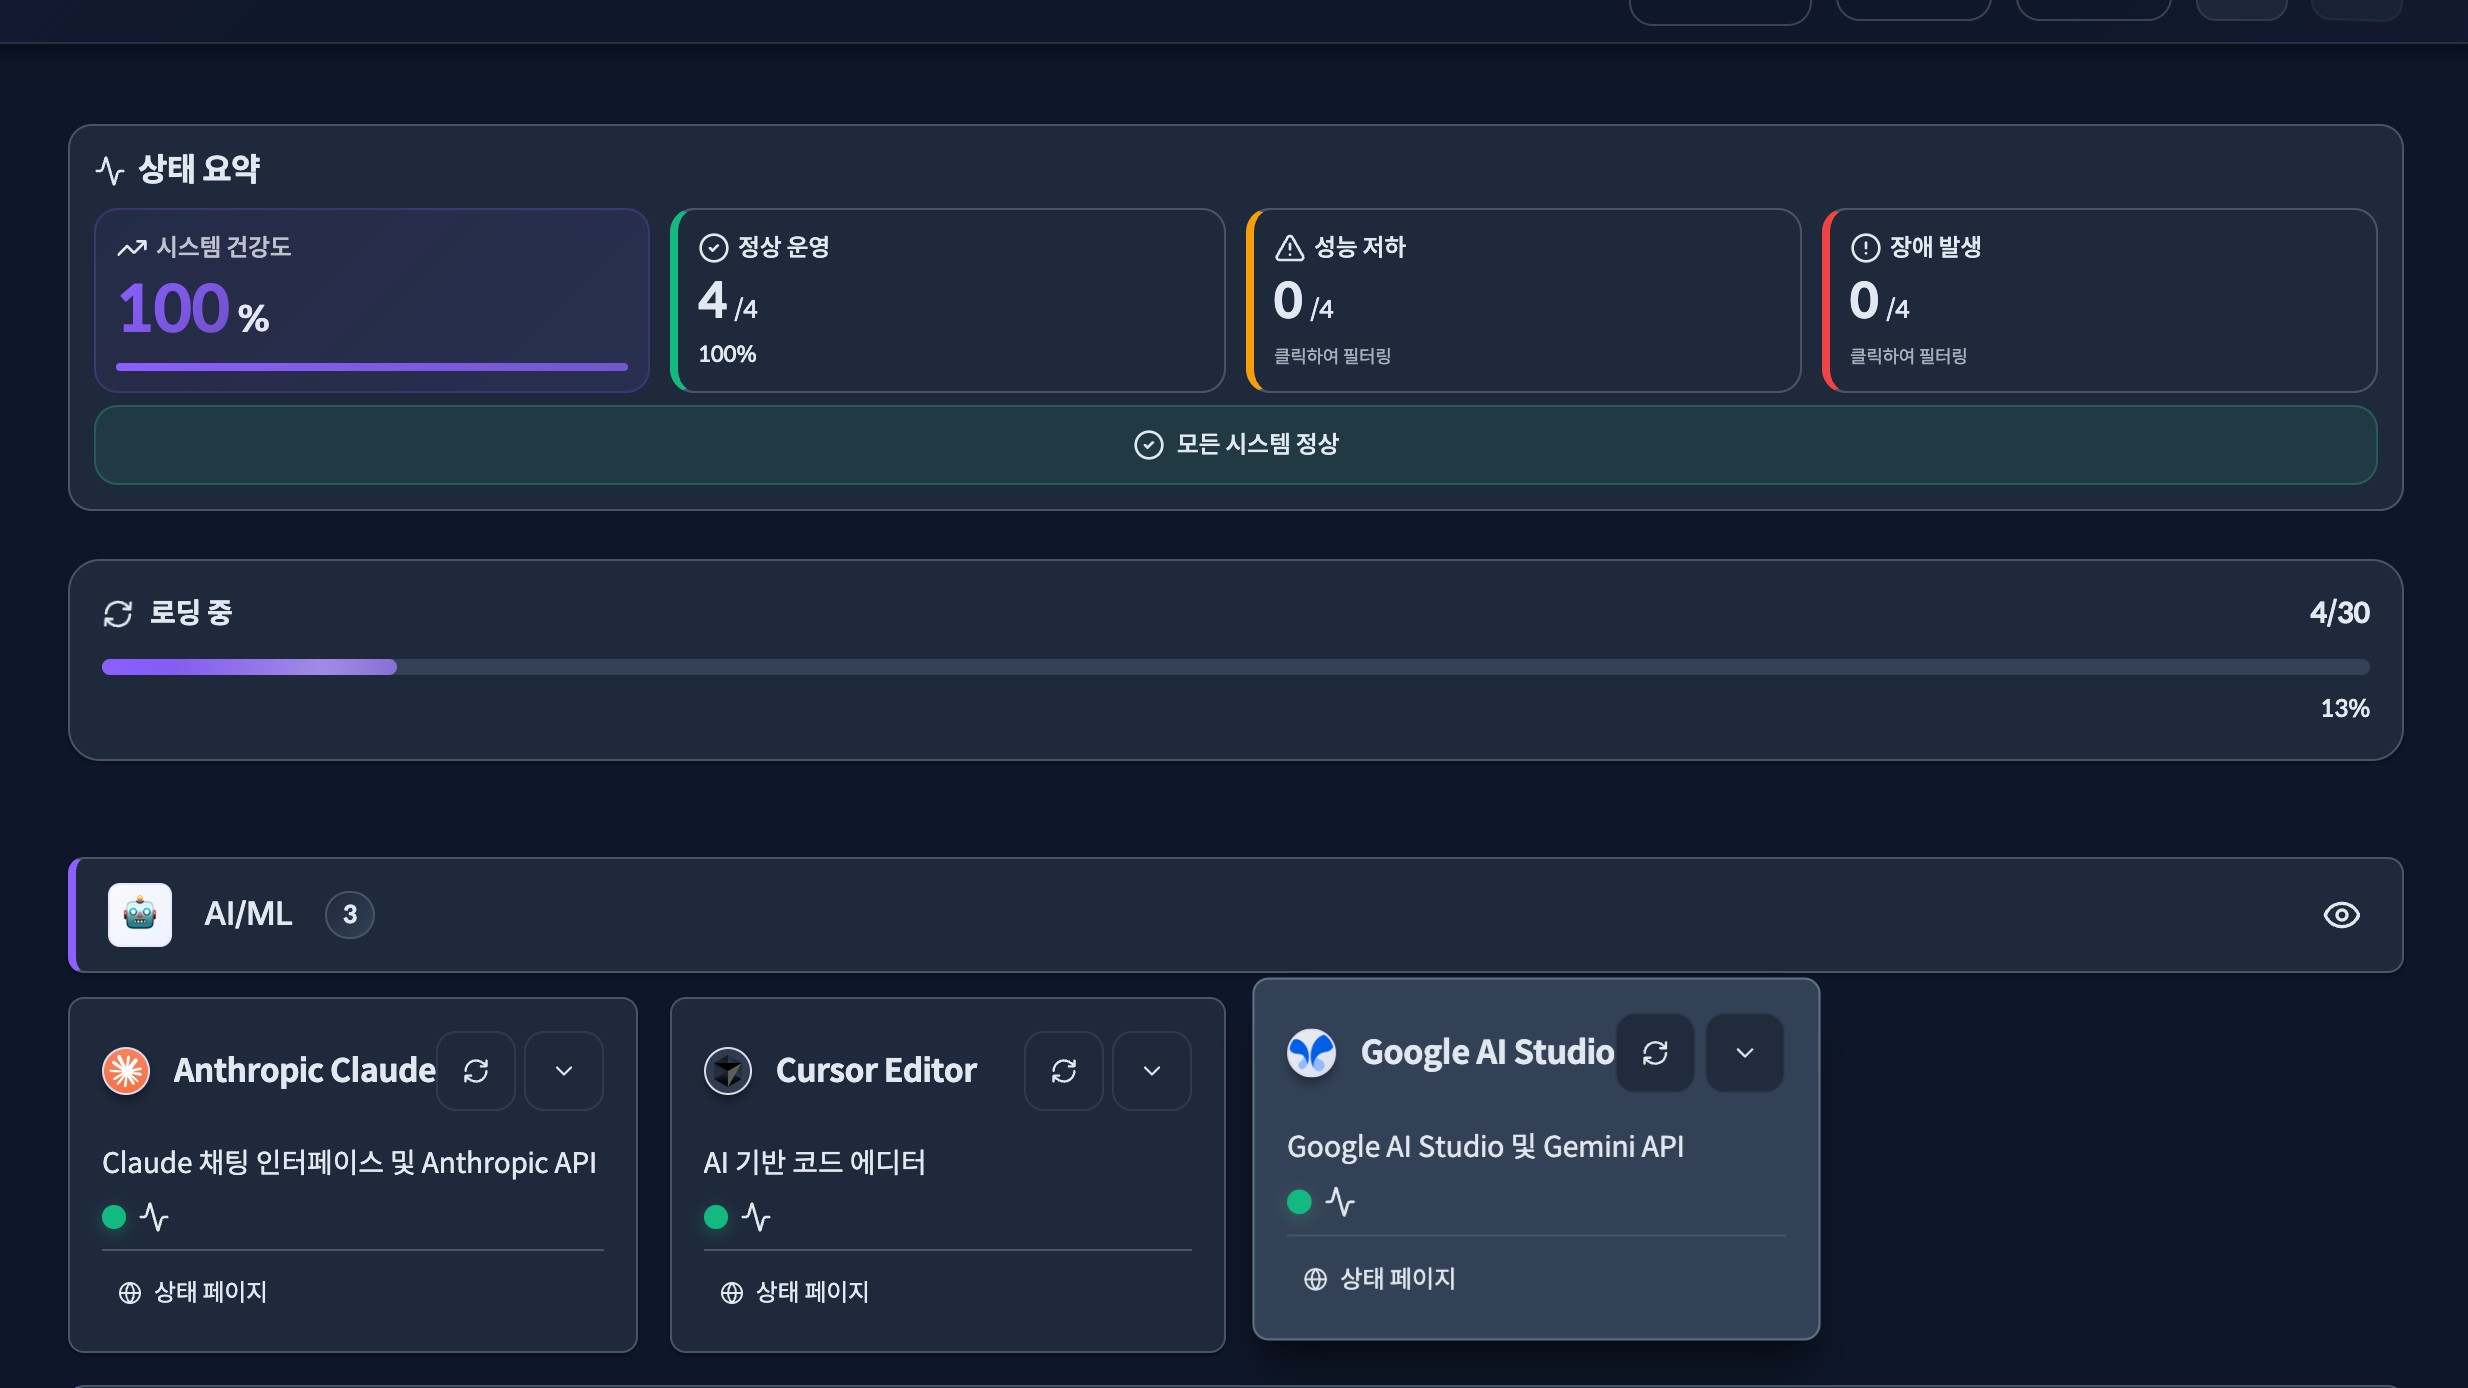The height and width of the screenshot is (1388, 2468).
Task: Refresh the Google AI Studio status
Action: [x=1655, y=1053]
